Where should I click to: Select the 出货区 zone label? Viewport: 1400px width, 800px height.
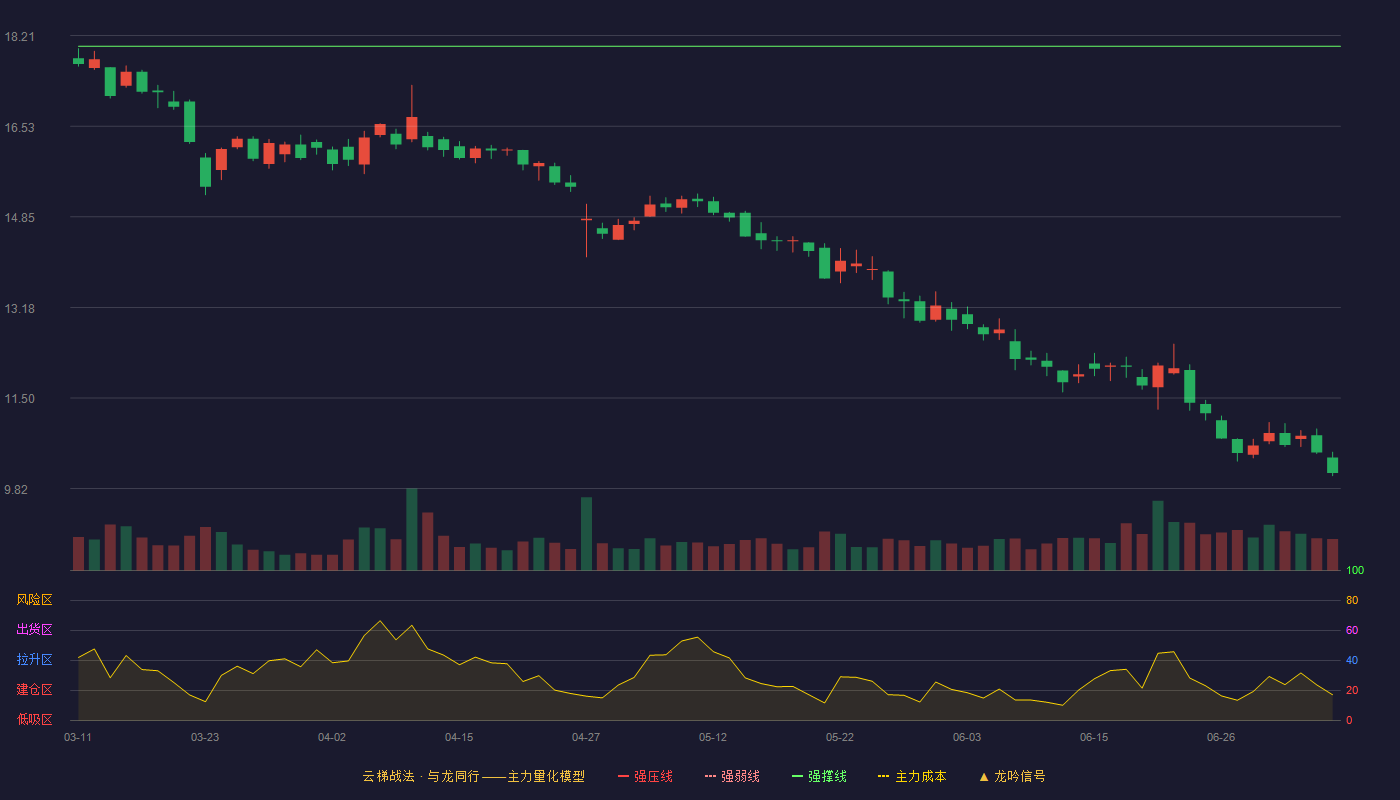click(34, 630)
